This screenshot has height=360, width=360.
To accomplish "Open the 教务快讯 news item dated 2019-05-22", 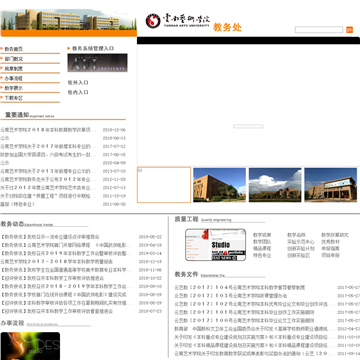I will point(50,237).
